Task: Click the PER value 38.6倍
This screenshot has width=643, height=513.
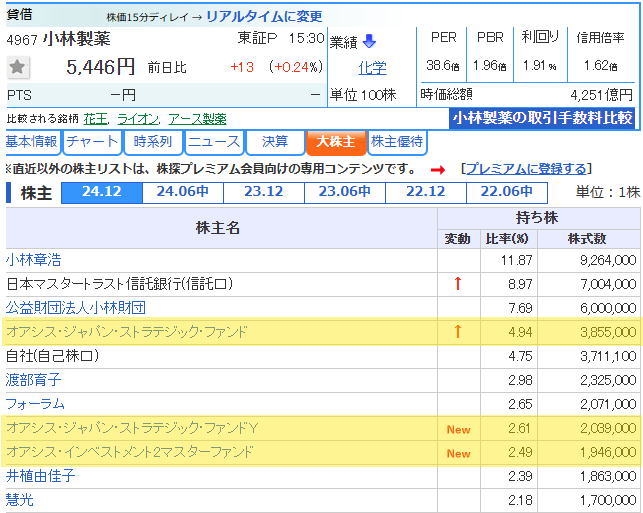Action: 443,65
